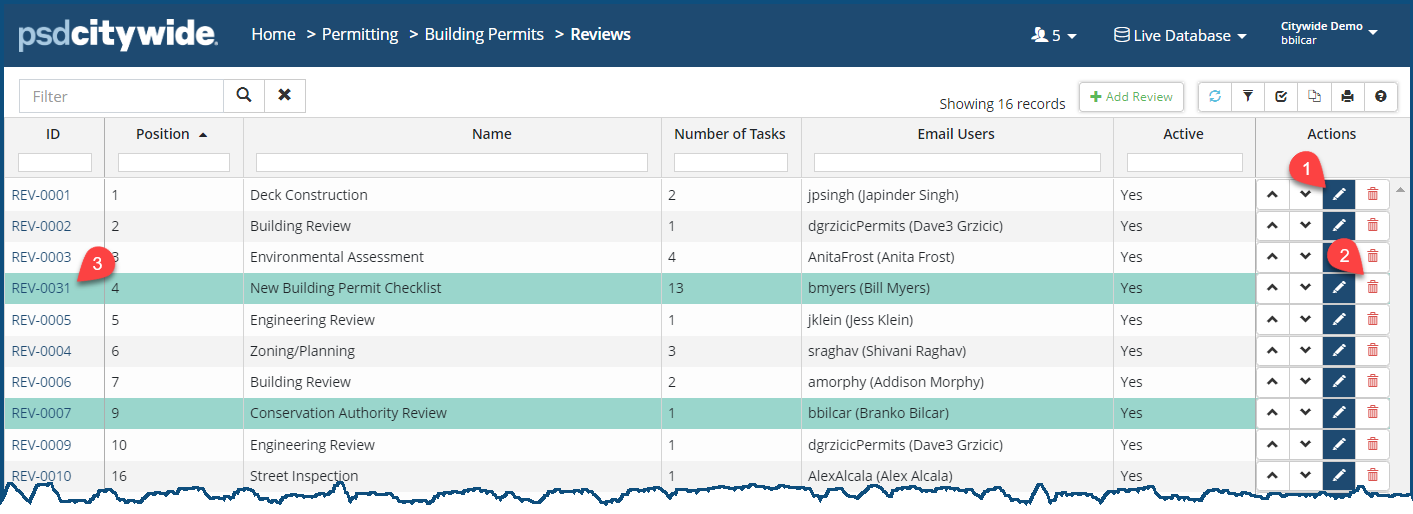Edit the Building Review REV-0002 row
Screen dimensions: 1413x514
[1339, 226]
